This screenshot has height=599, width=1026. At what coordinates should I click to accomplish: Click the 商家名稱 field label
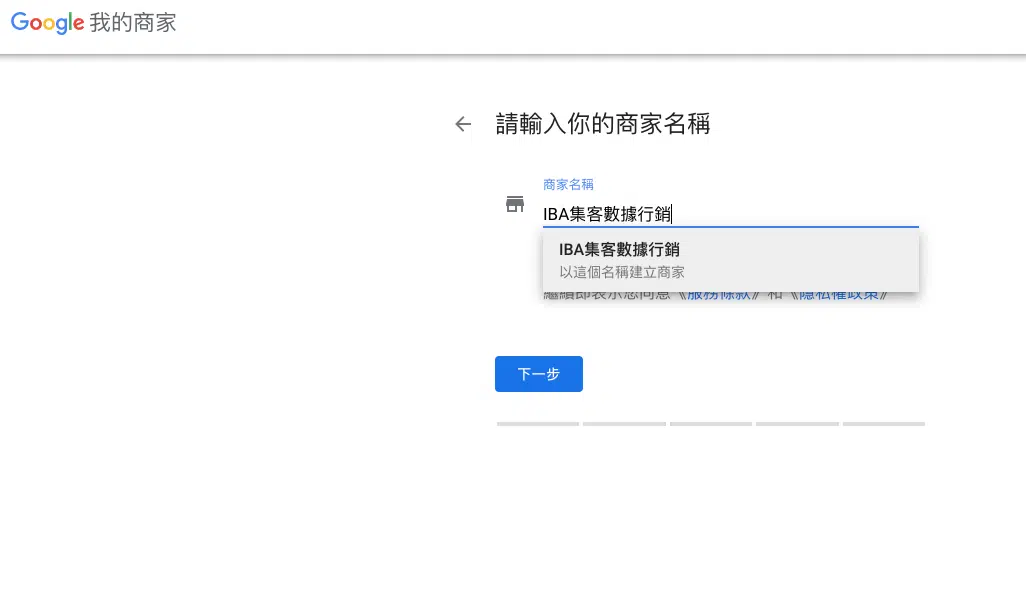tap(568, 185)
